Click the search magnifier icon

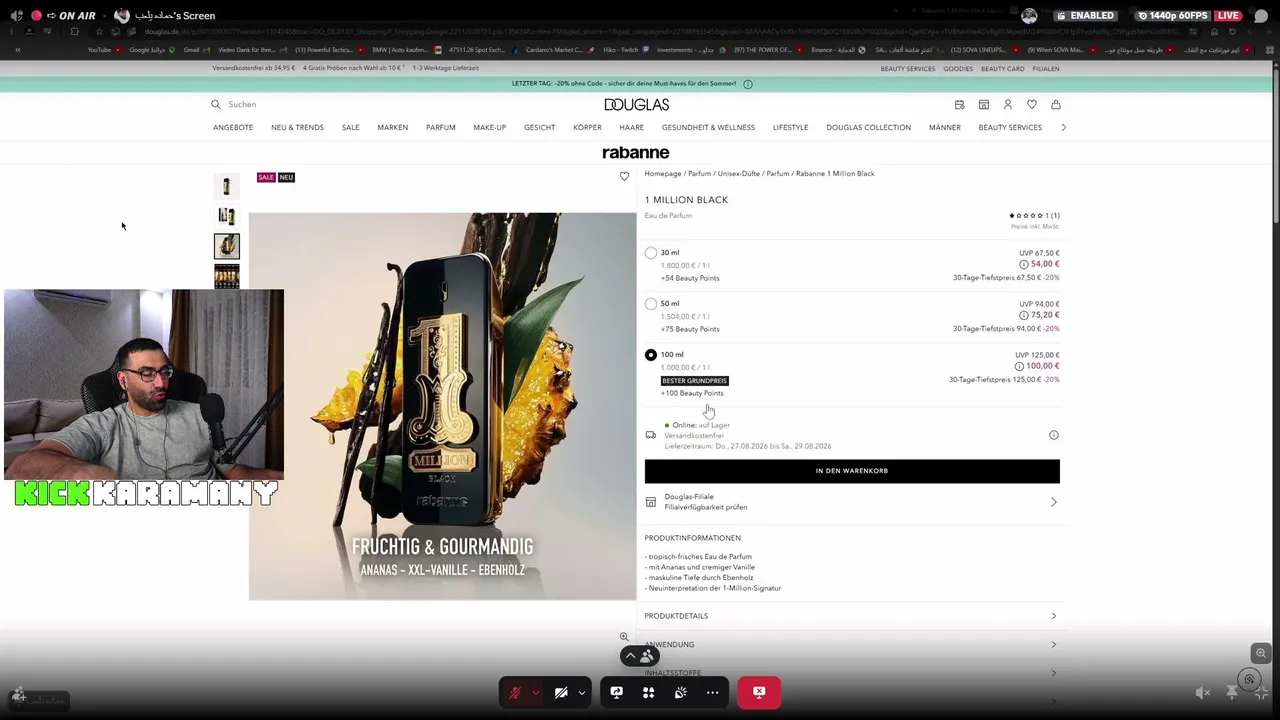tap(215, 104)
